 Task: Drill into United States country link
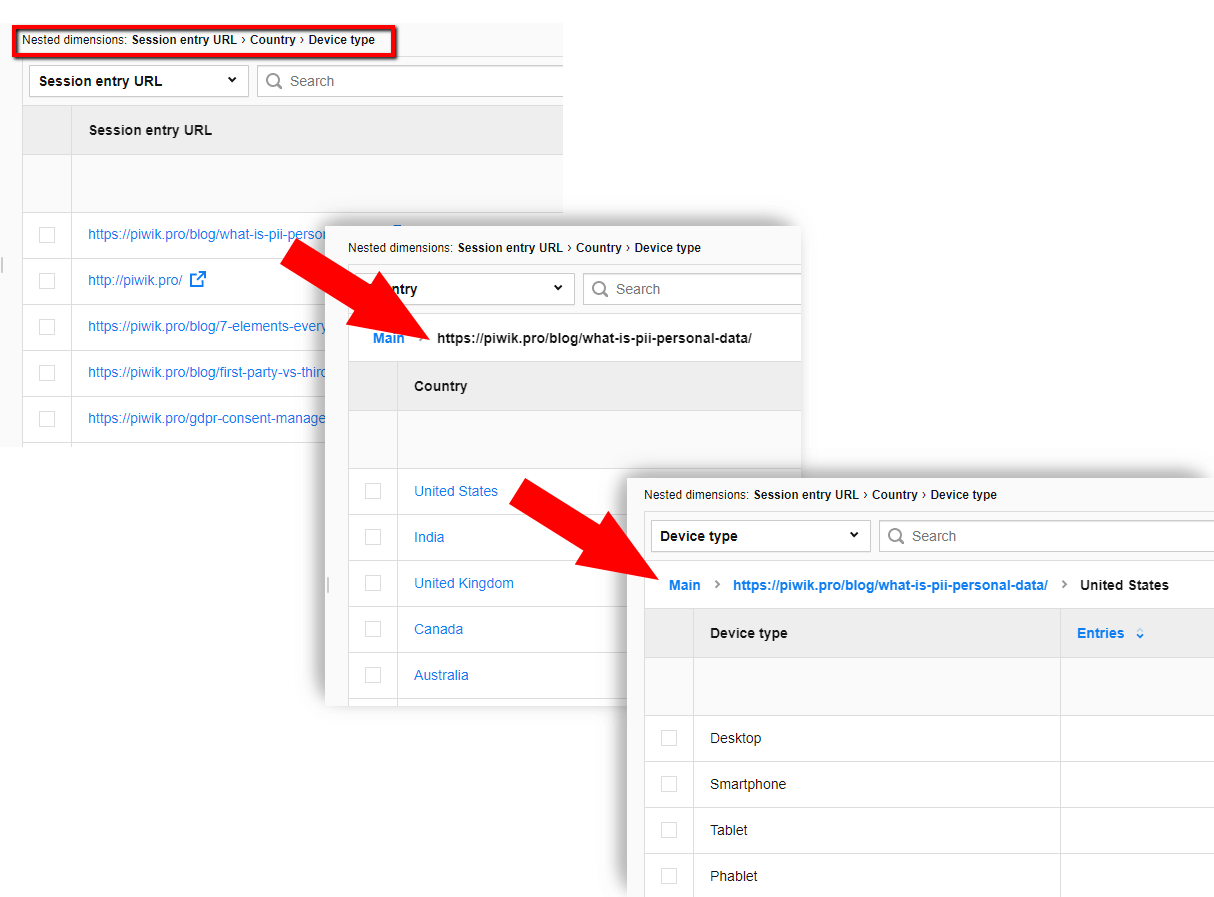(x=455, y=491)
